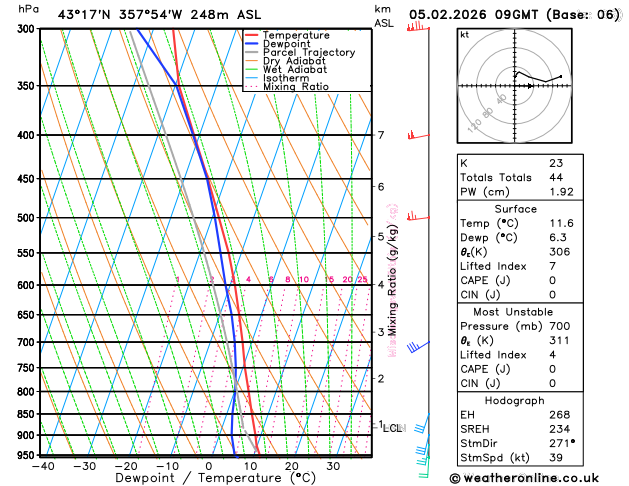Click the 'Hodograph' section heading

[x=515, y=401]
